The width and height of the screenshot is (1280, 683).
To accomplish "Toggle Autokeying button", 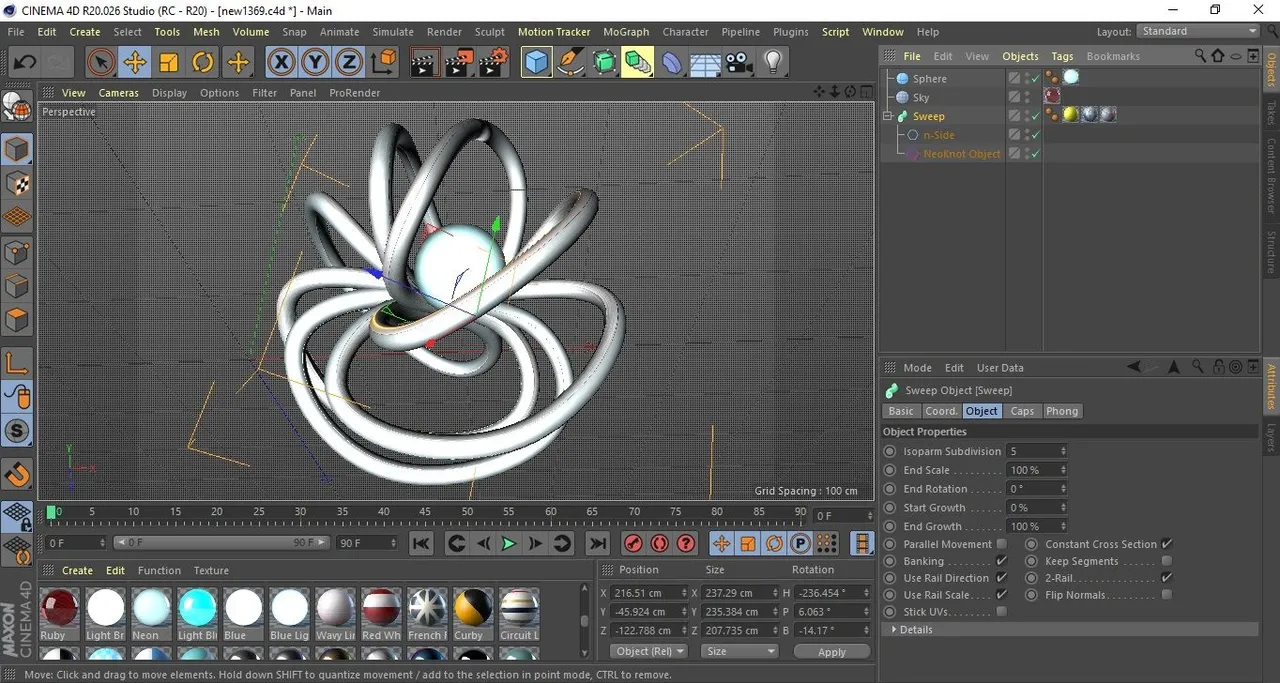I will (x=659, y=543).
